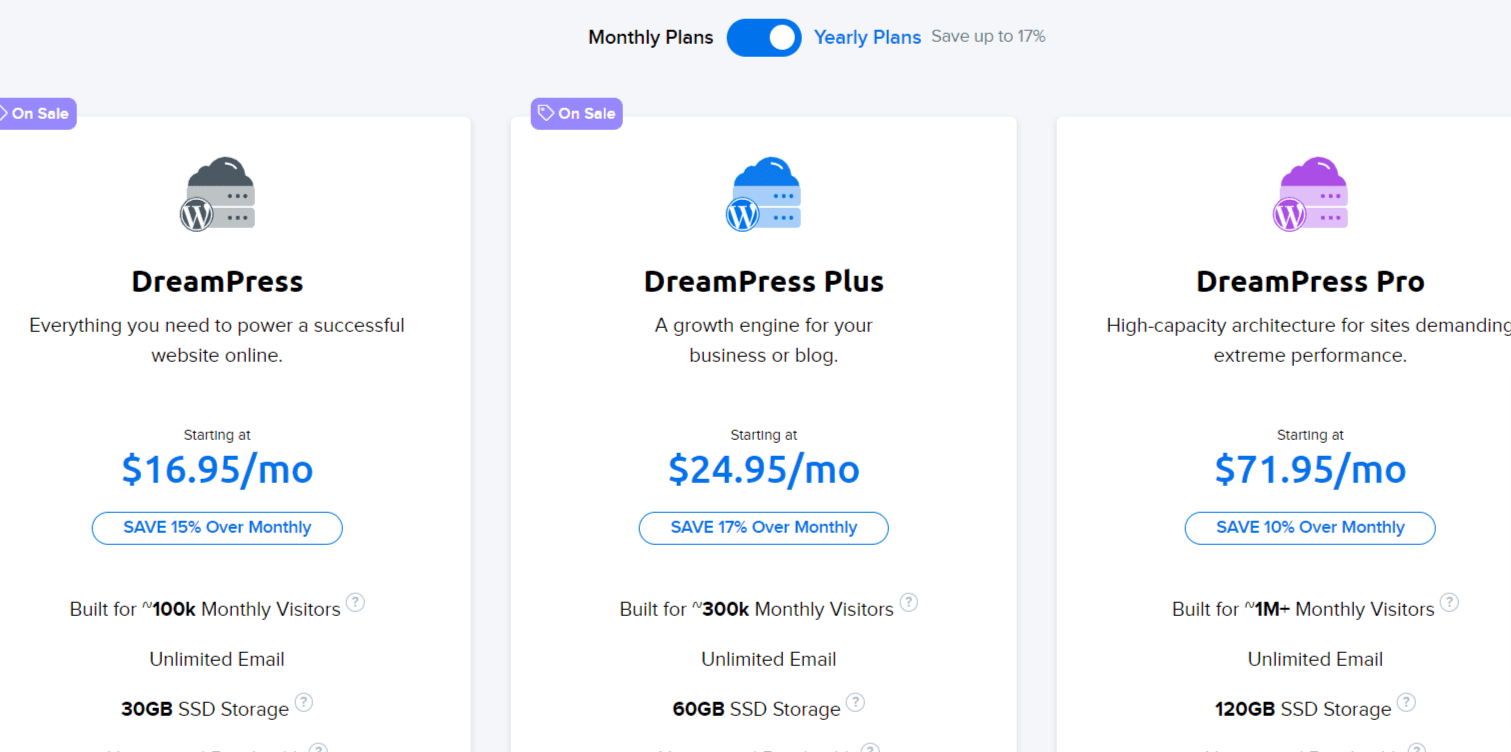Open help icon beside 120GB SSD Storage
The width and height of the screenshot is (1511, 752).
(x=1406, y=703)
